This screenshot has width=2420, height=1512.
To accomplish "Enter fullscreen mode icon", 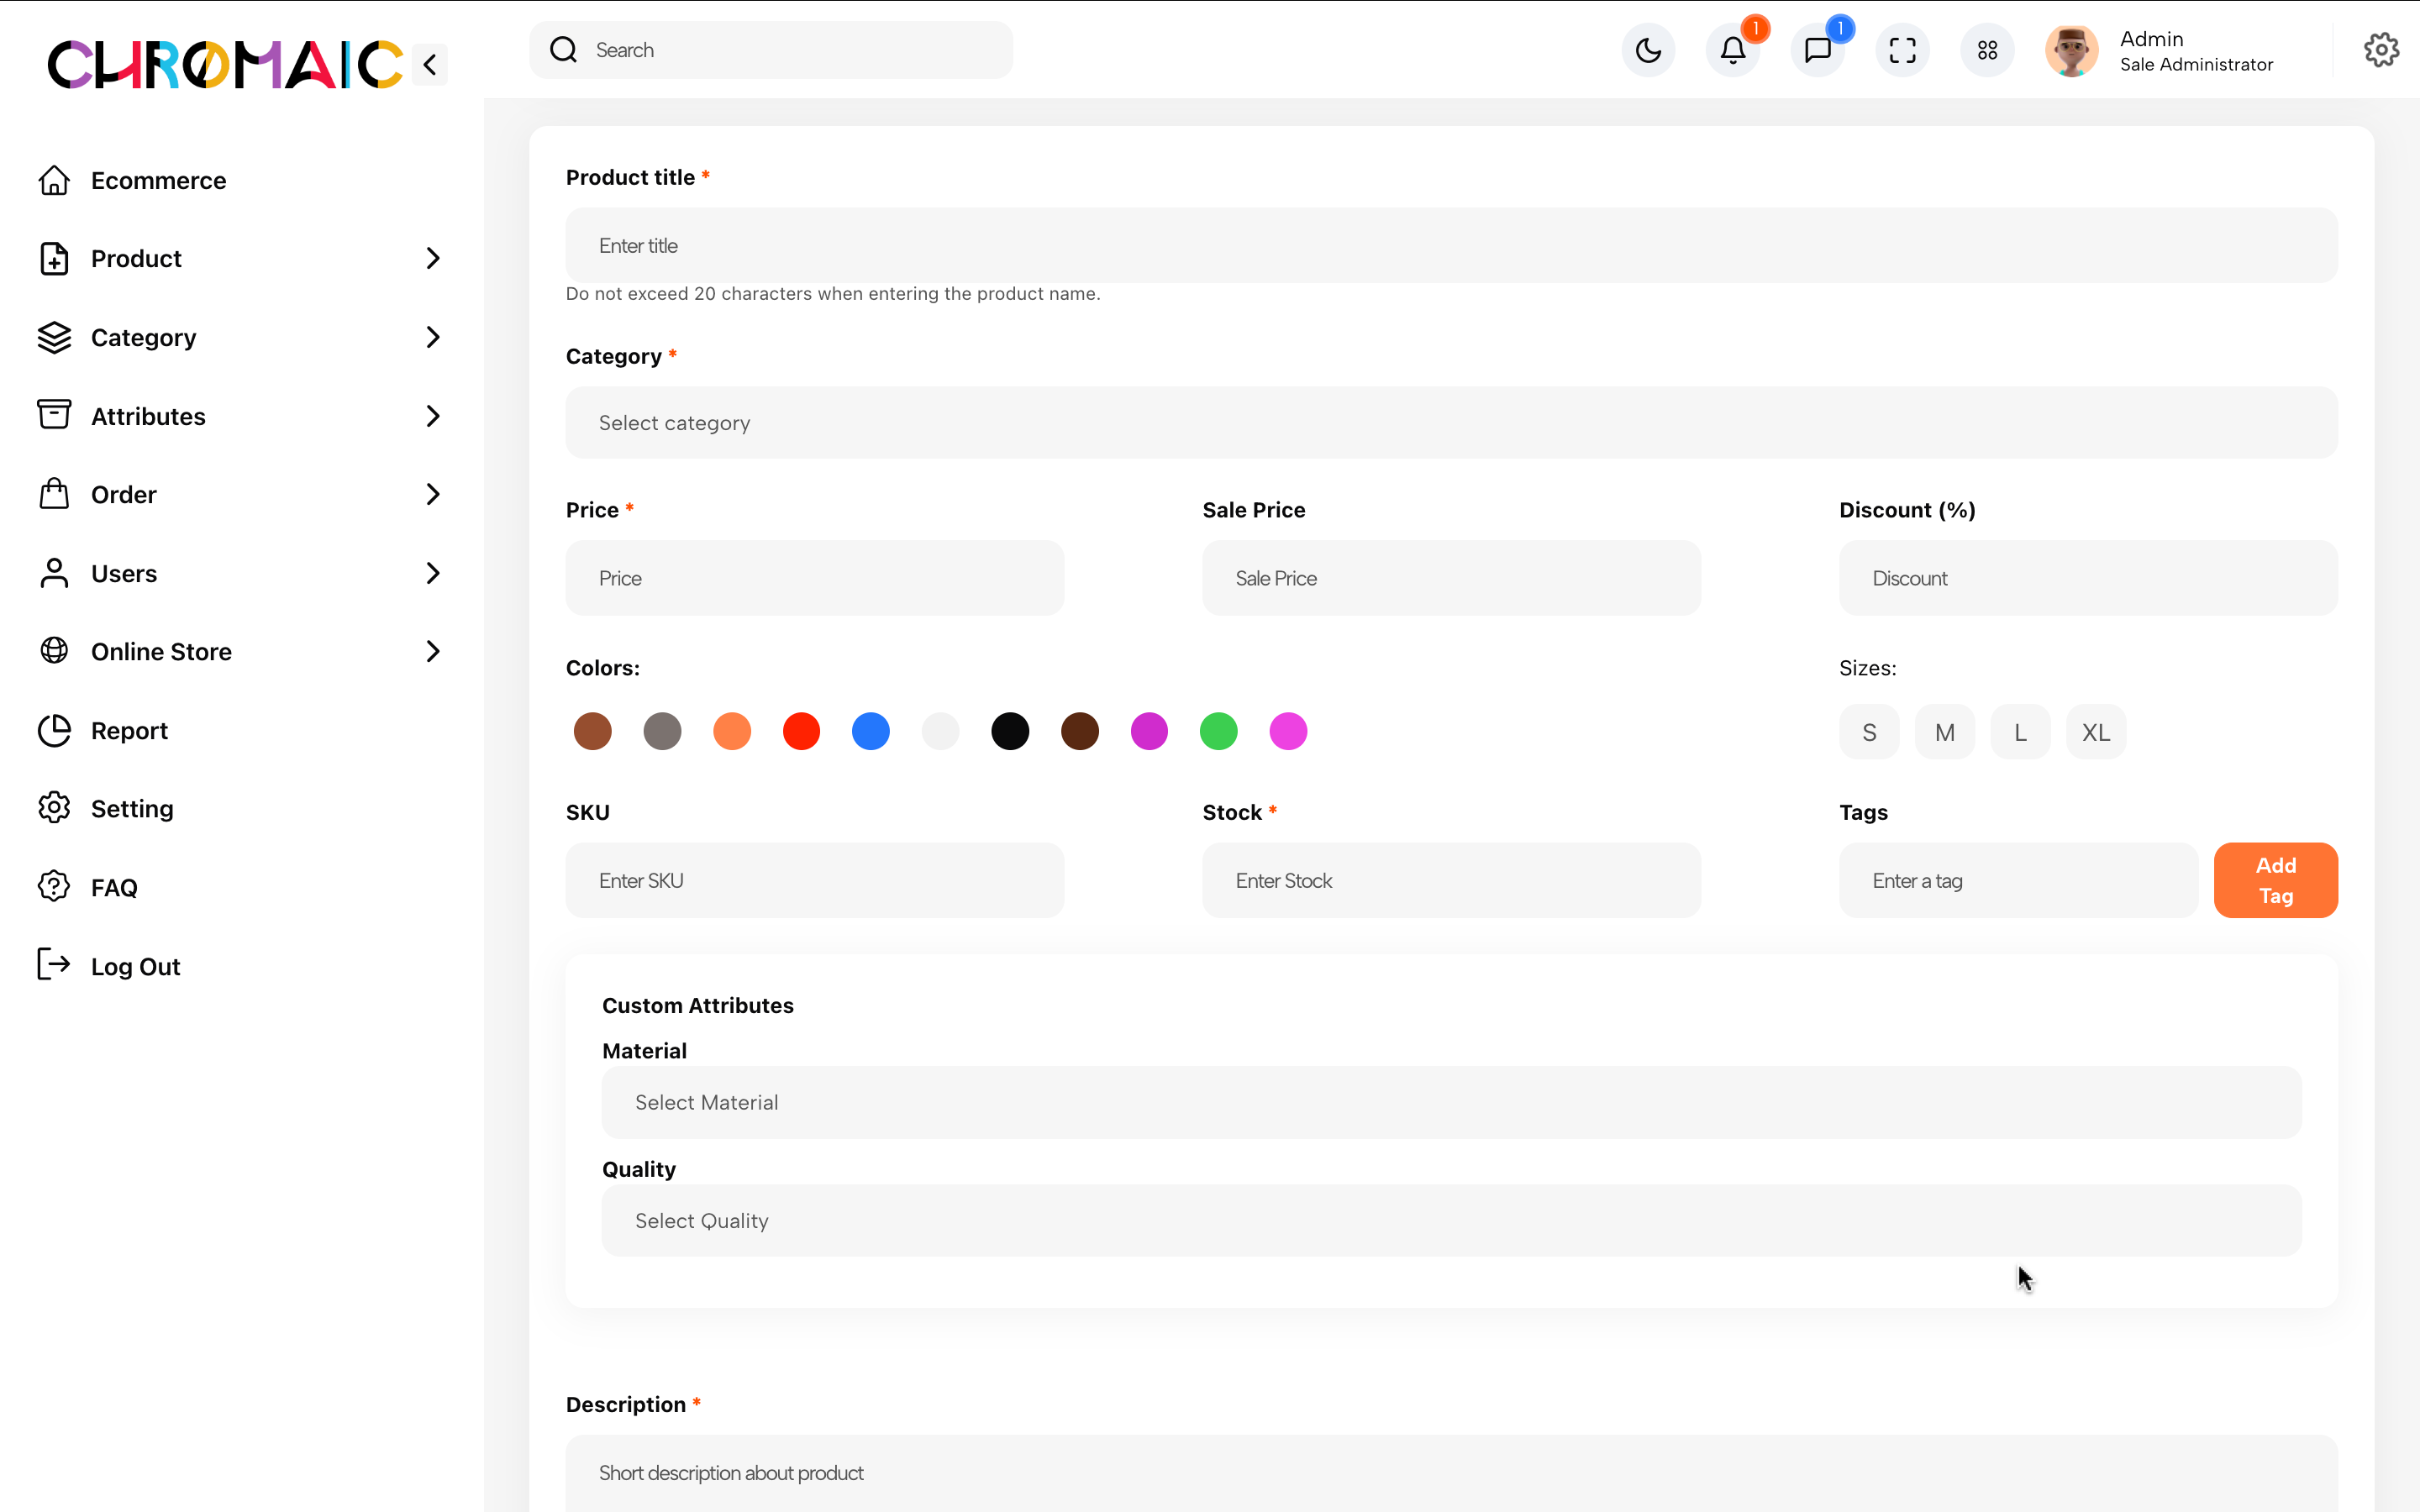I will point(1902,50).
